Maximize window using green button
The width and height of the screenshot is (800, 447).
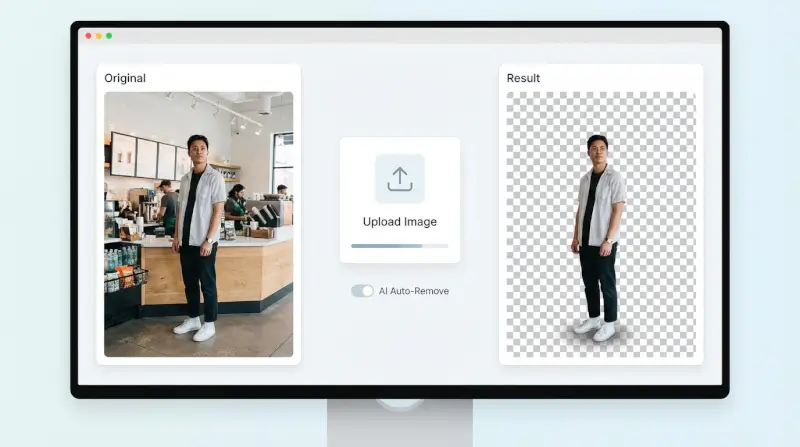(x=109, y=36)
